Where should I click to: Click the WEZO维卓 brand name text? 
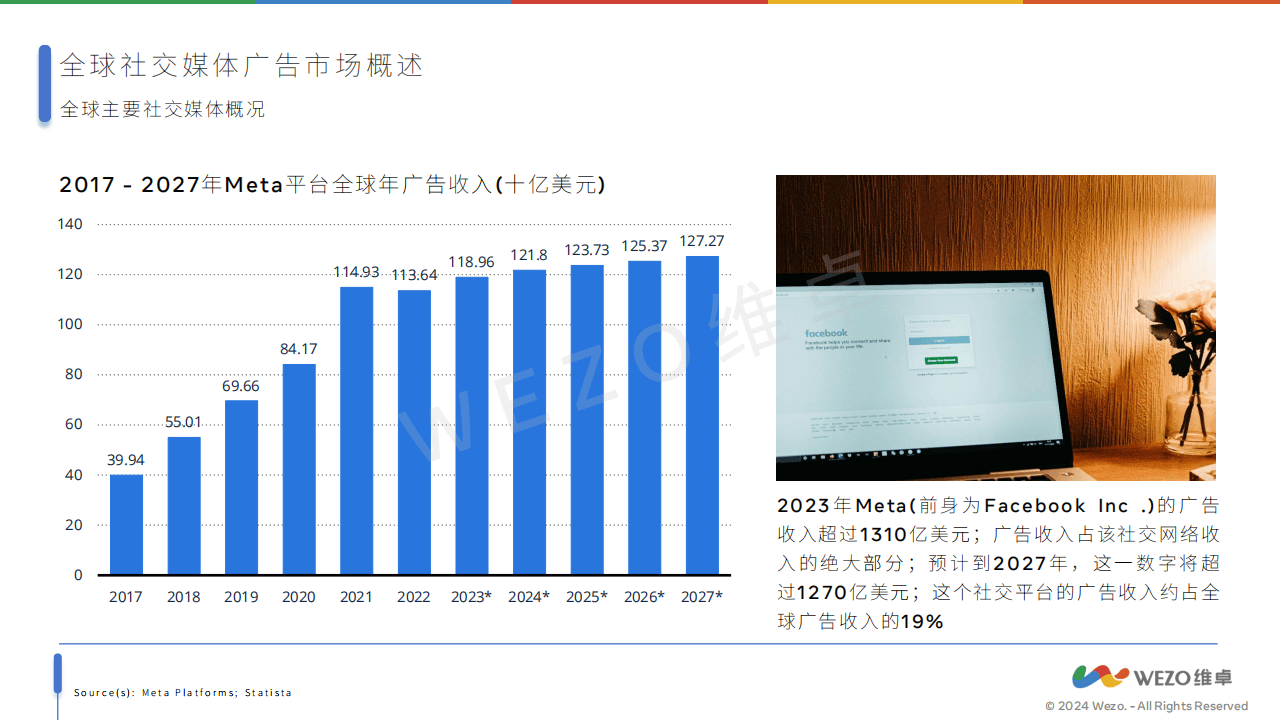pyautogui.click(x=1184, y=678)
